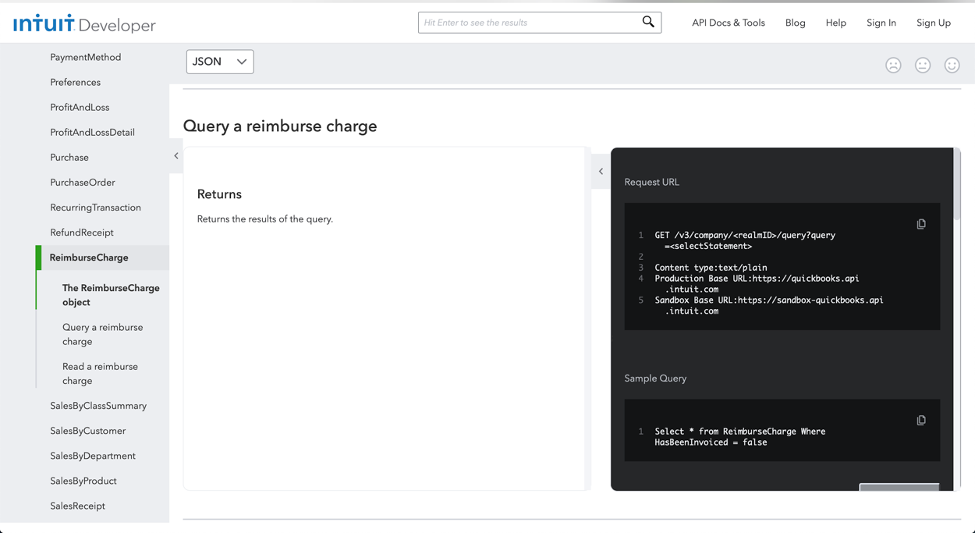Click the GET /v3/company code line
Screen dimensions: 977x533
tap(745, 241)
